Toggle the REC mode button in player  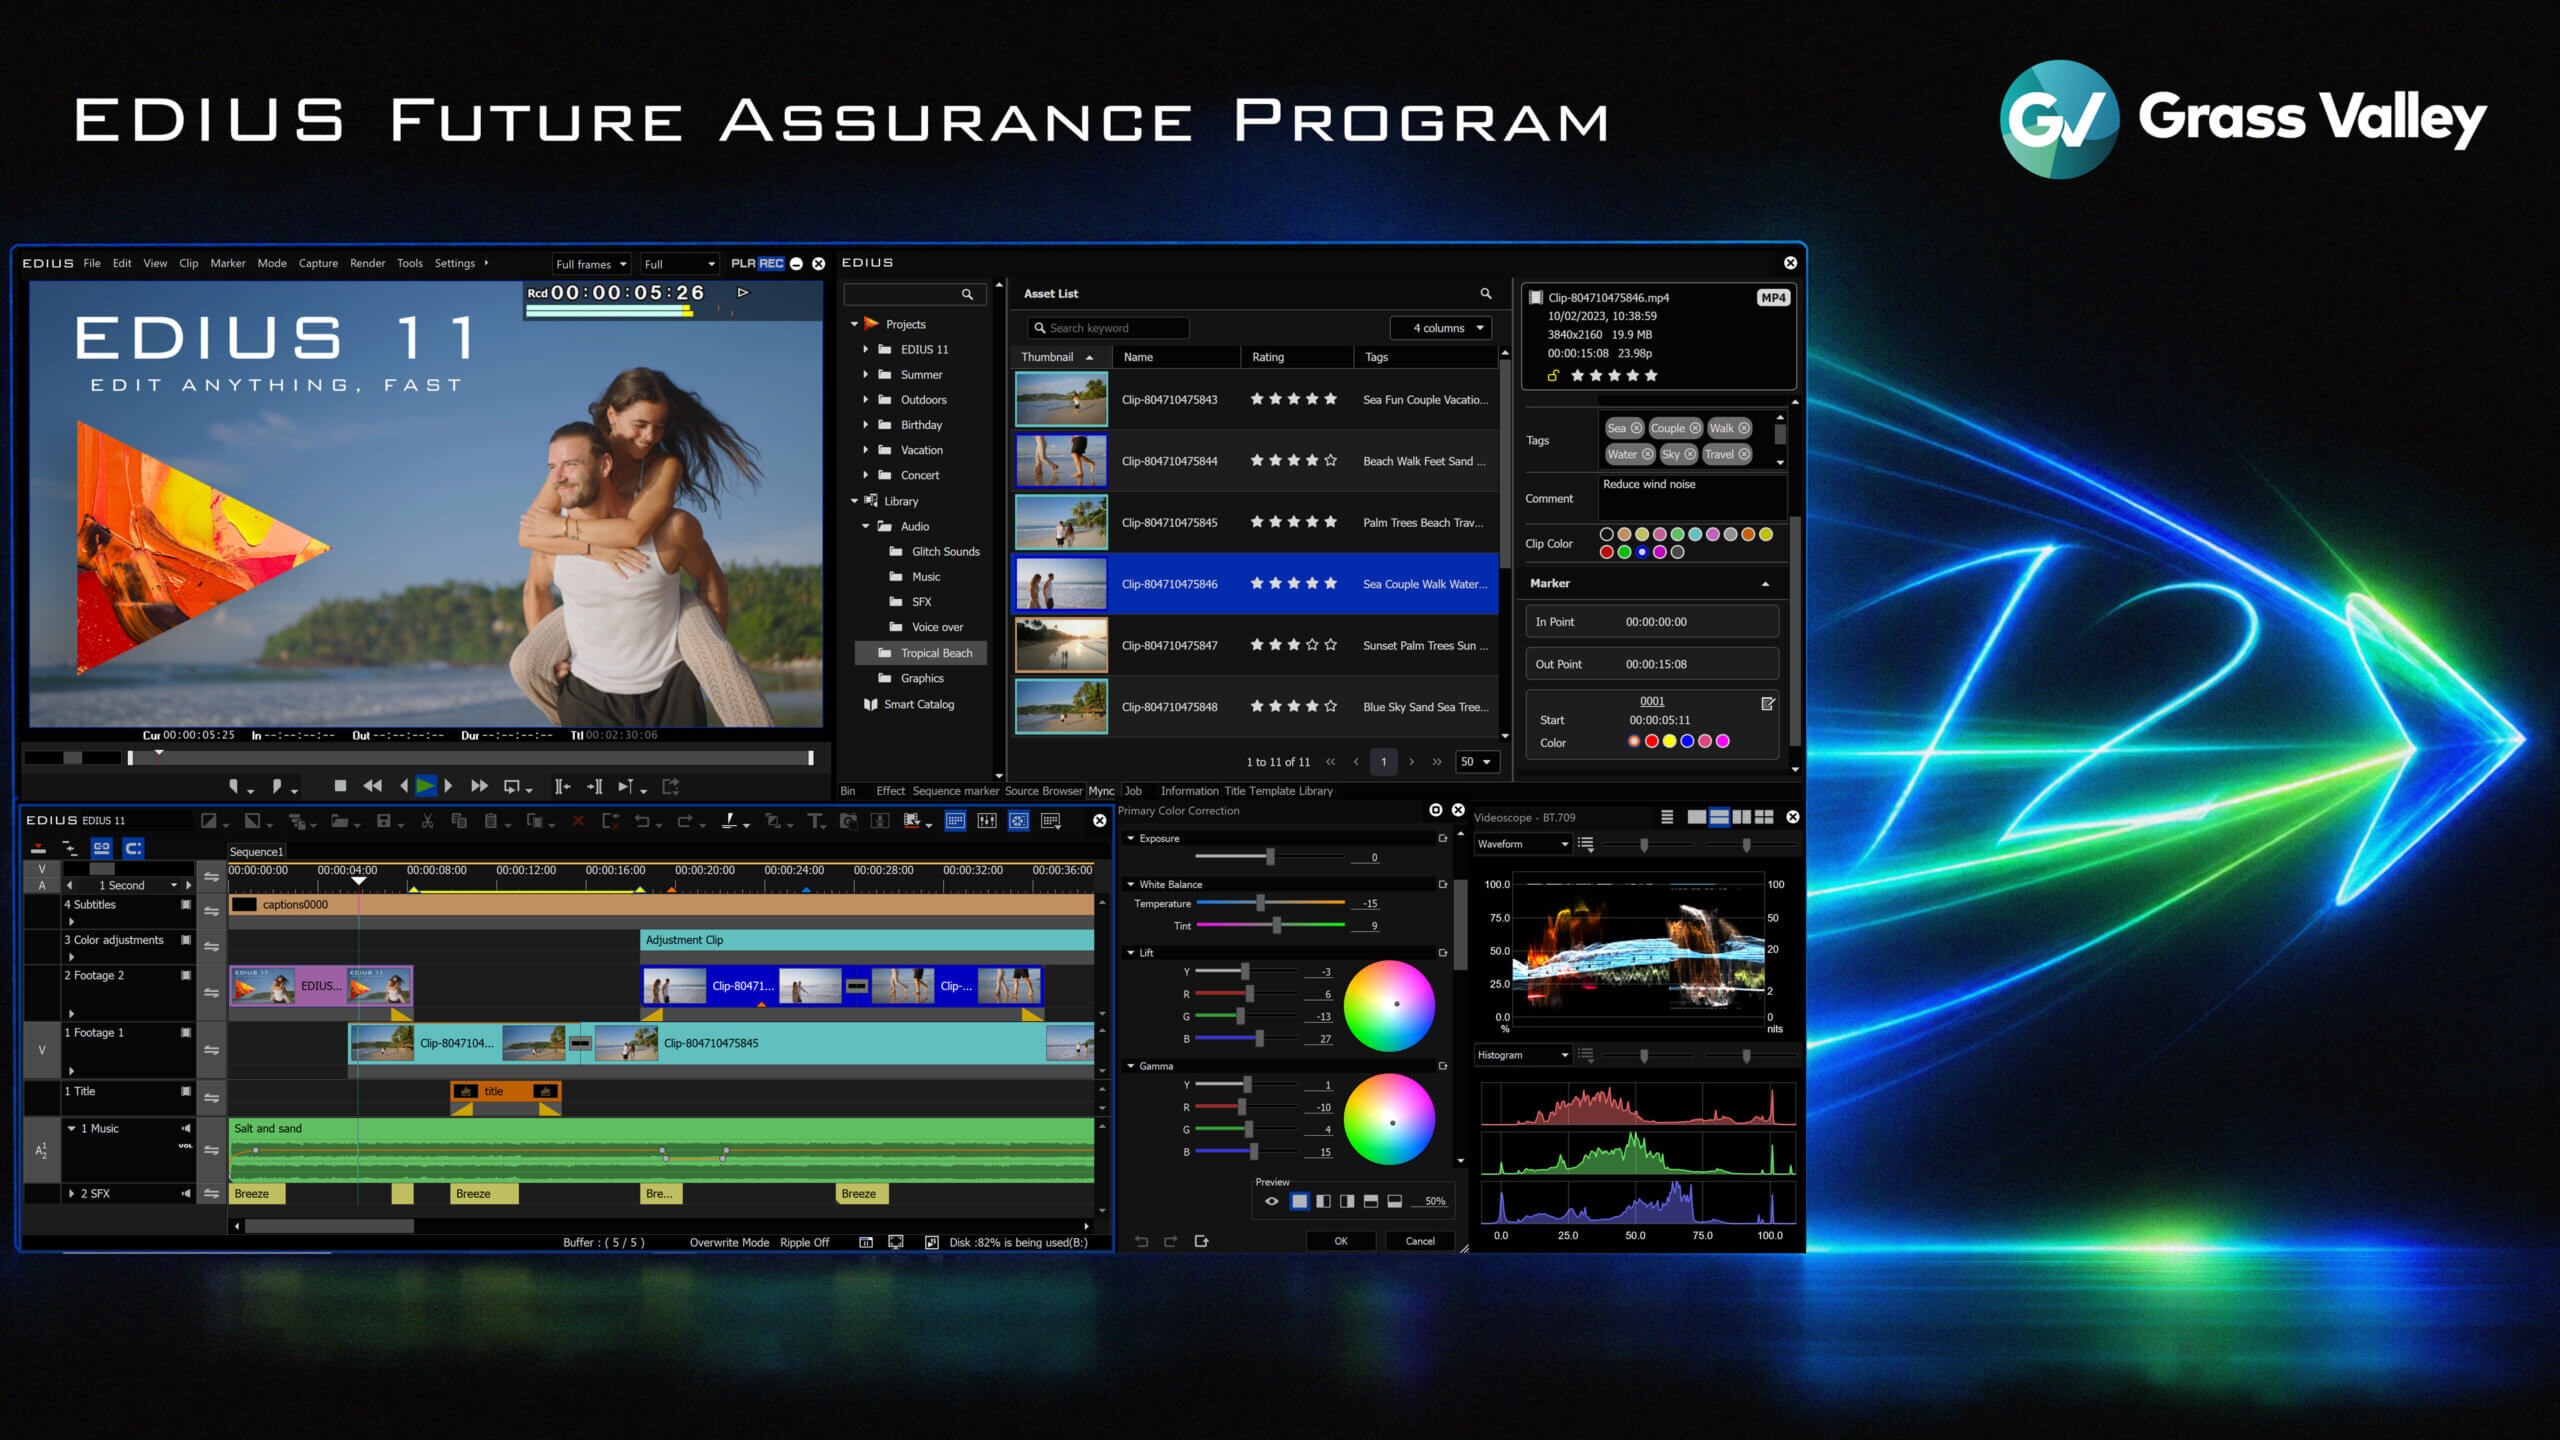tap(771, 264)
